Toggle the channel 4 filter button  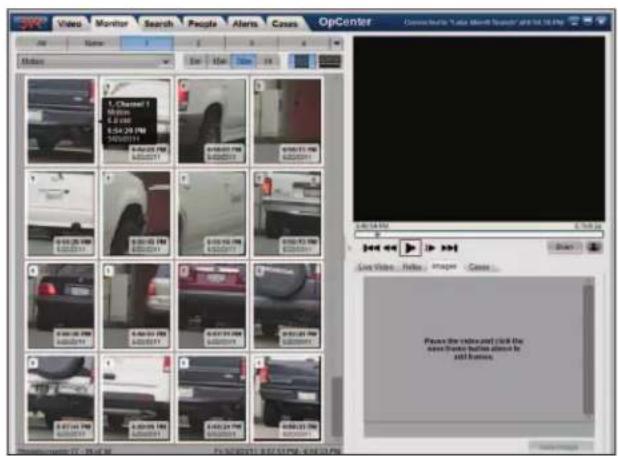point(304,43)
